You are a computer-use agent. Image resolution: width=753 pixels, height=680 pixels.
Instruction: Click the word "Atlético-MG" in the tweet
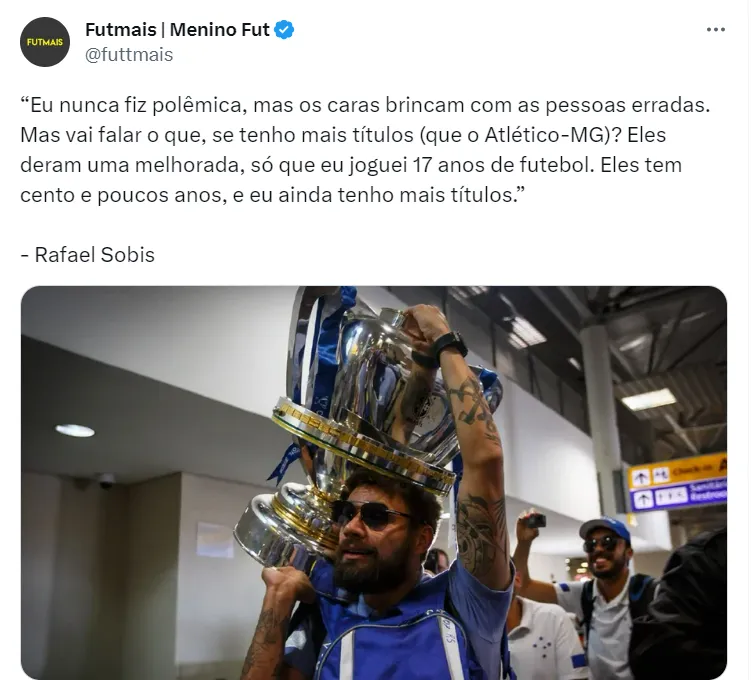click(547, 135)
